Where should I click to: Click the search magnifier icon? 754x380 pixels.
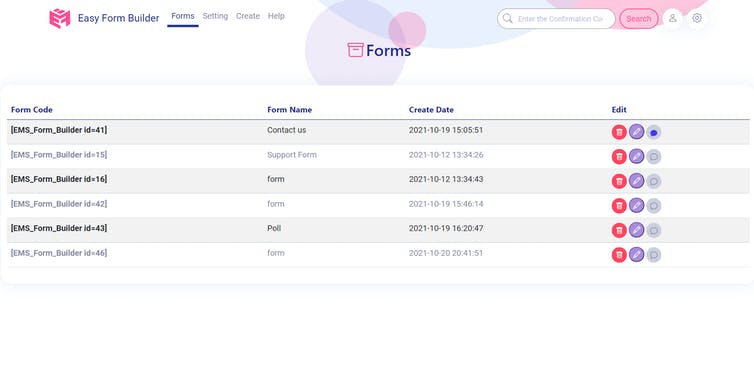tap(507, 18)
